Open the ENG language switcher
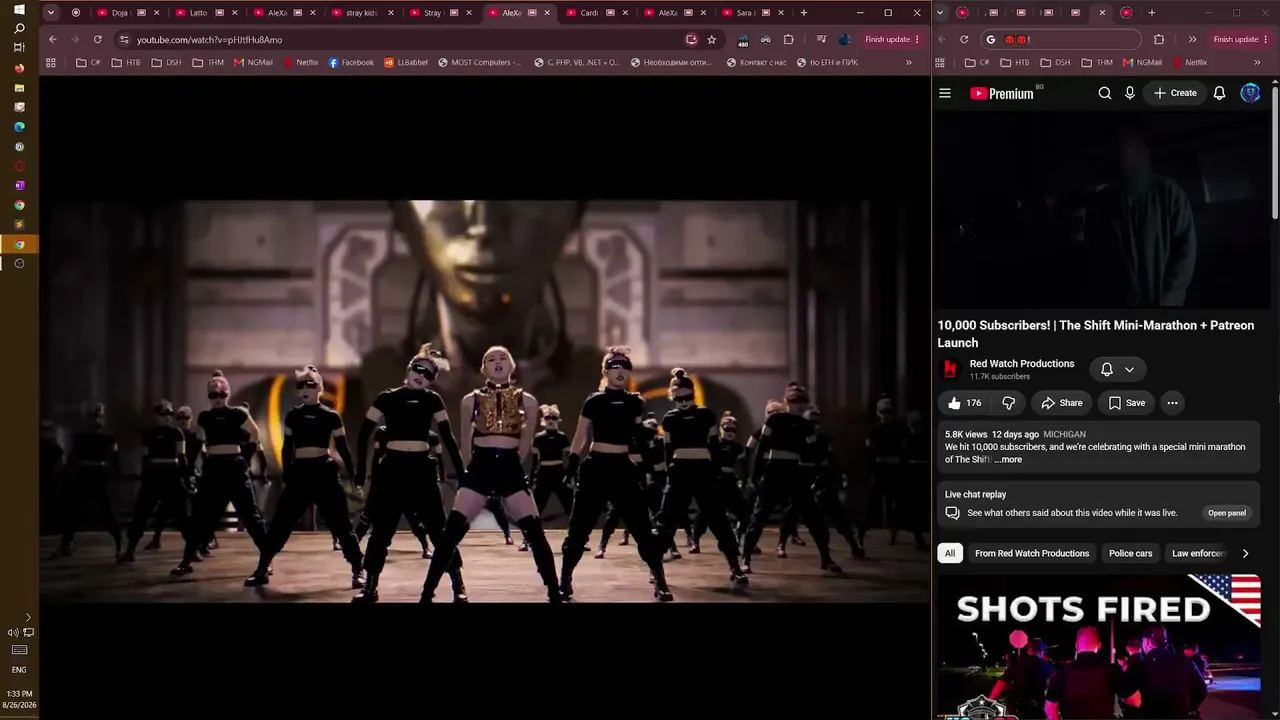This screenshot has height=720, width=1280. pos(19,670)
